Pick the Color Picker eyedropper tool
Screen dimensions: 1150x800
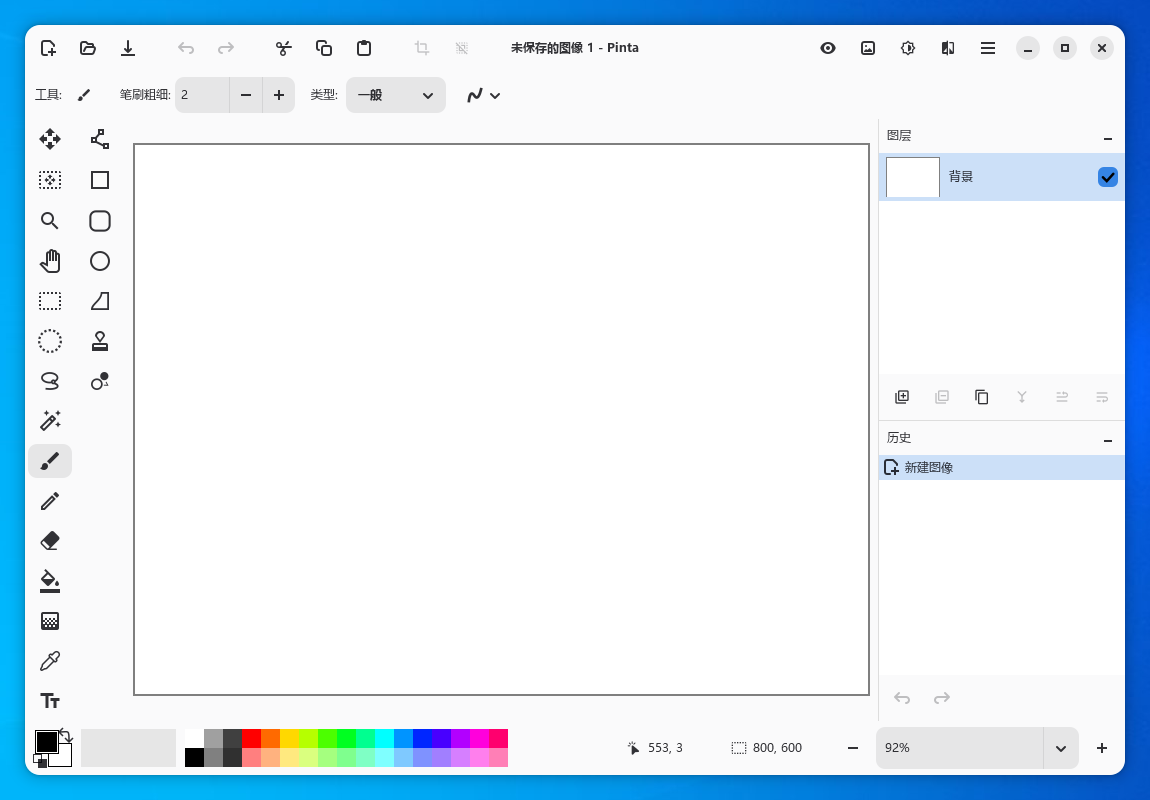coord(50,661)
